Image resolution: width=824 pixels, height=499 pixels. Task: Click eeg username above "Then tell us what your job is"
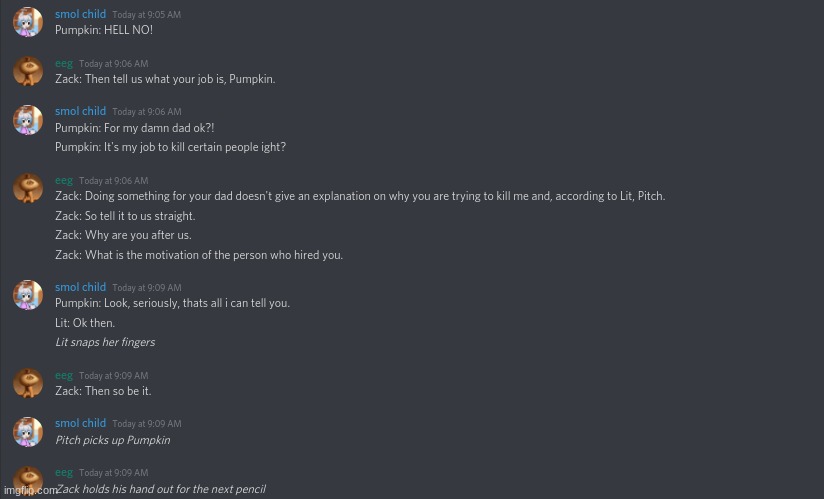coord(64,63)
